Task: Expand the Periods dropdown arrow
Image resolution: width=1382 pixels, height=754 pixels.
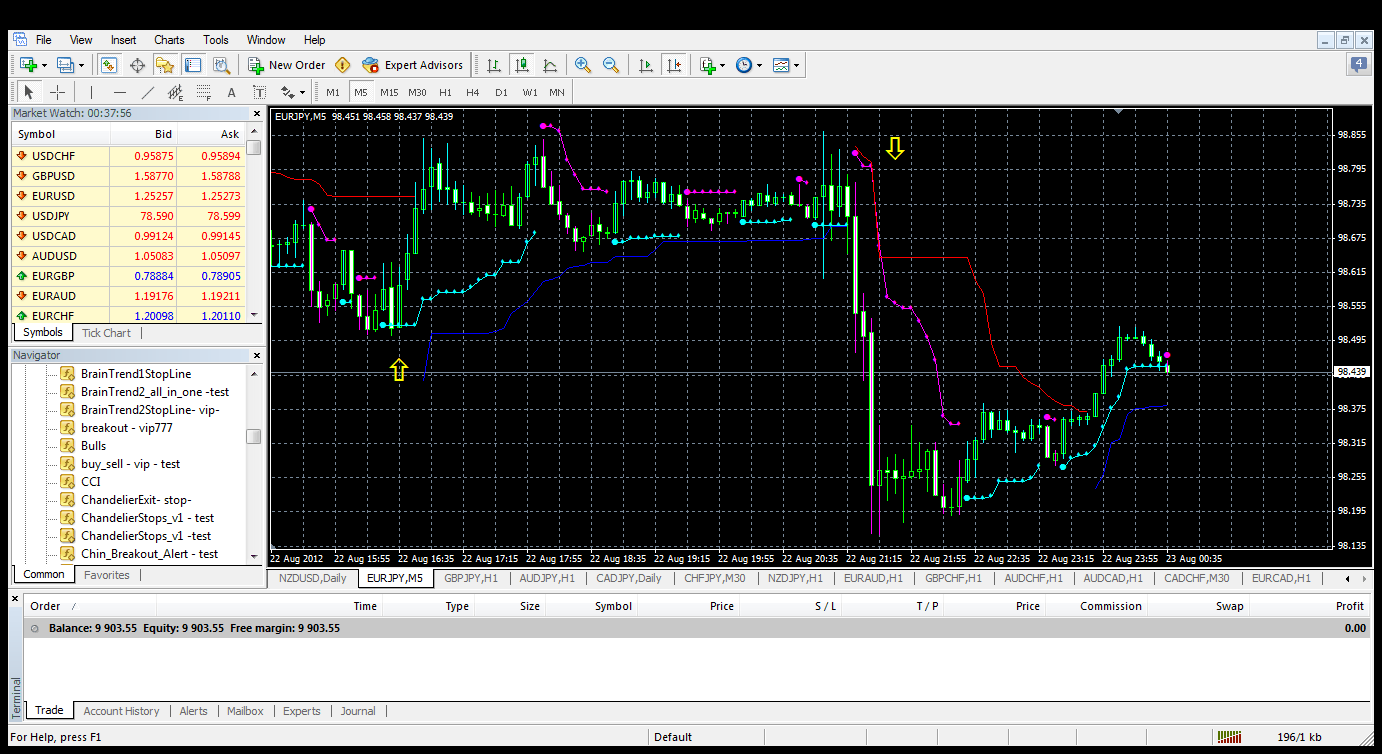Action: [x=760, y=65]
